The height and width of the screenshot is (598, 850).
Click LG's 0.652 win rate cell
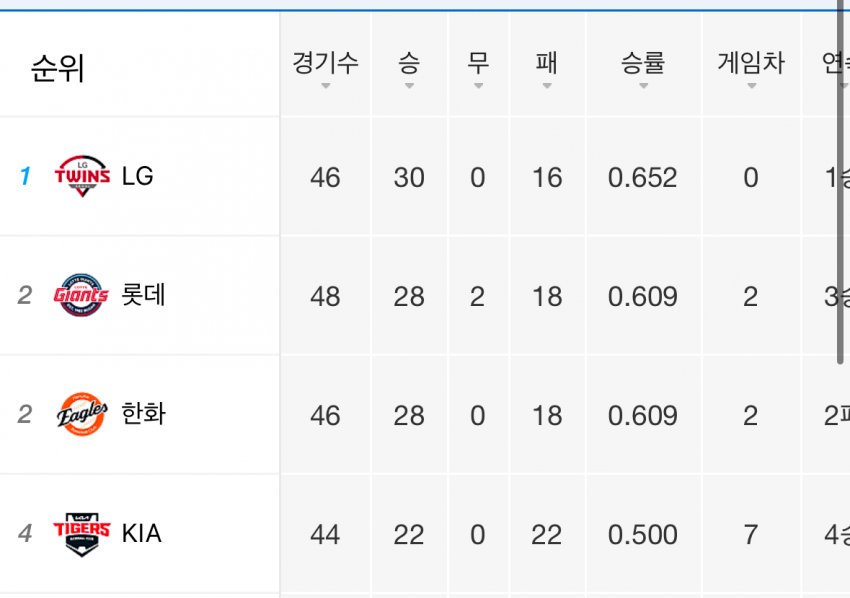click(x=642, y=178)
